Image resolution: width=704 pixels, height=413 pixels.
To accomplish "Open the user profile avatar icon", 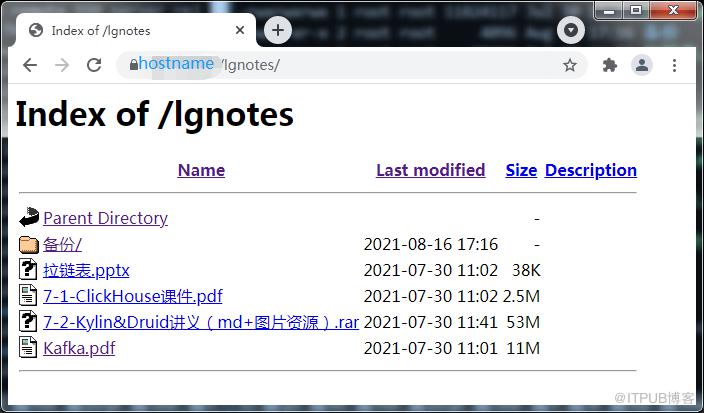I will pyautogui.click(x=642, y=66).
